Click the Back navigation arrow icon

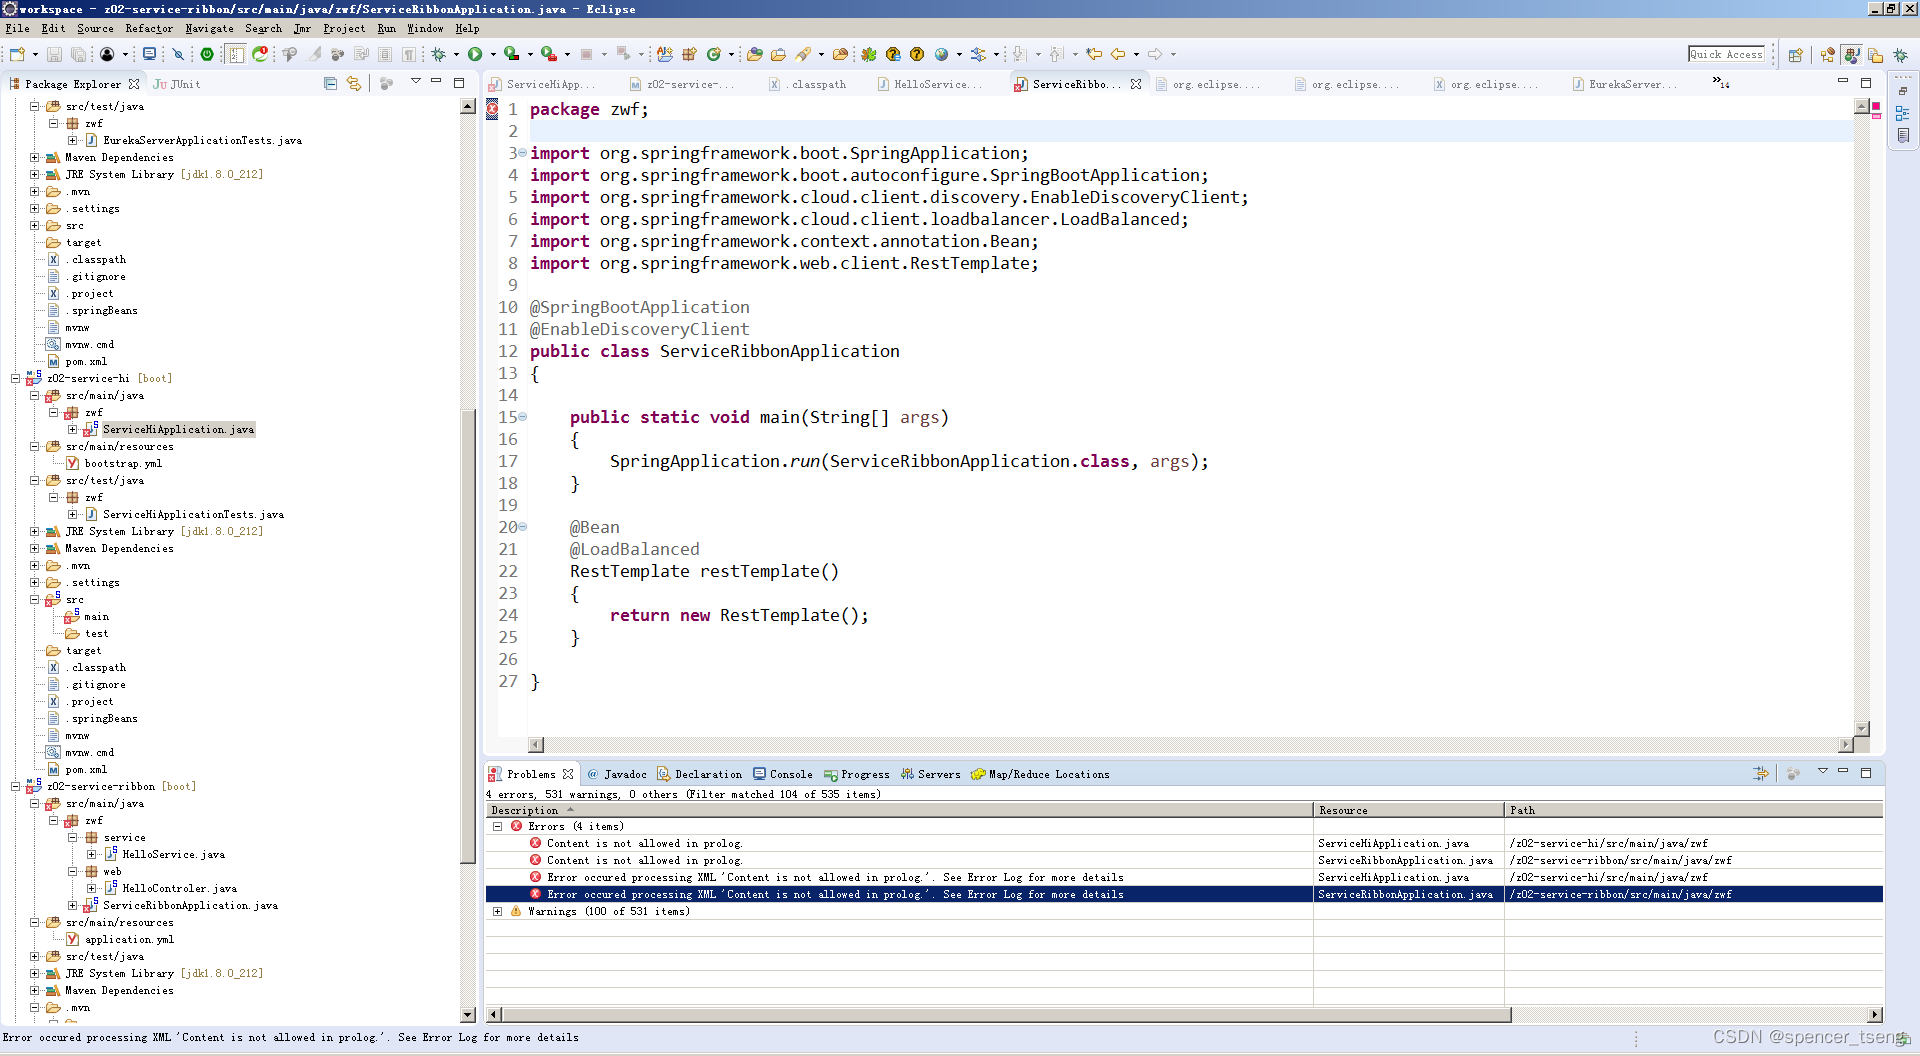1118,54
